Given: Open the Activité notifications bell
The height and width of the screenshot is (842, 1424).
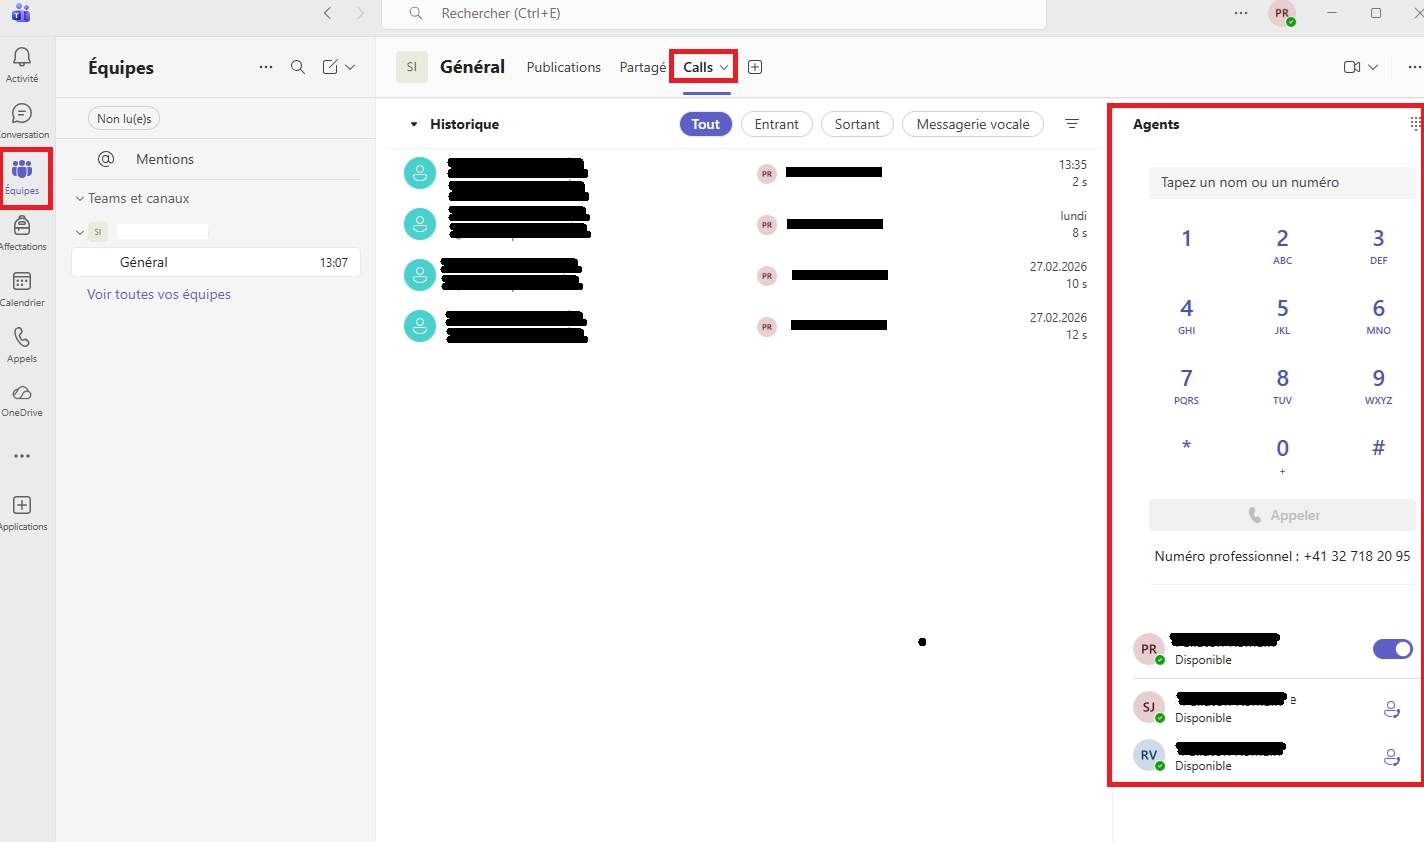Looking at the screenshot, I should (x=22, y=58).
